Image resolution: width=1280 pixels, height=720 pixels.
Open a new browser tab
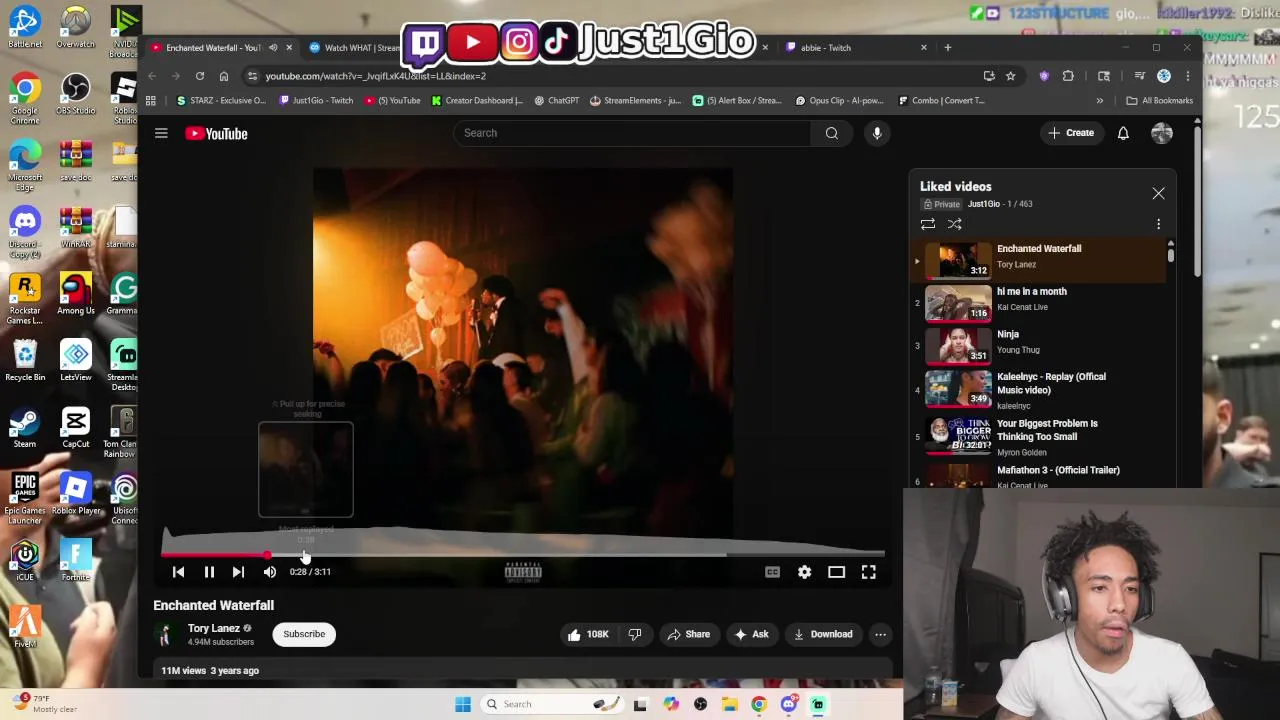(x=948, y=47)
